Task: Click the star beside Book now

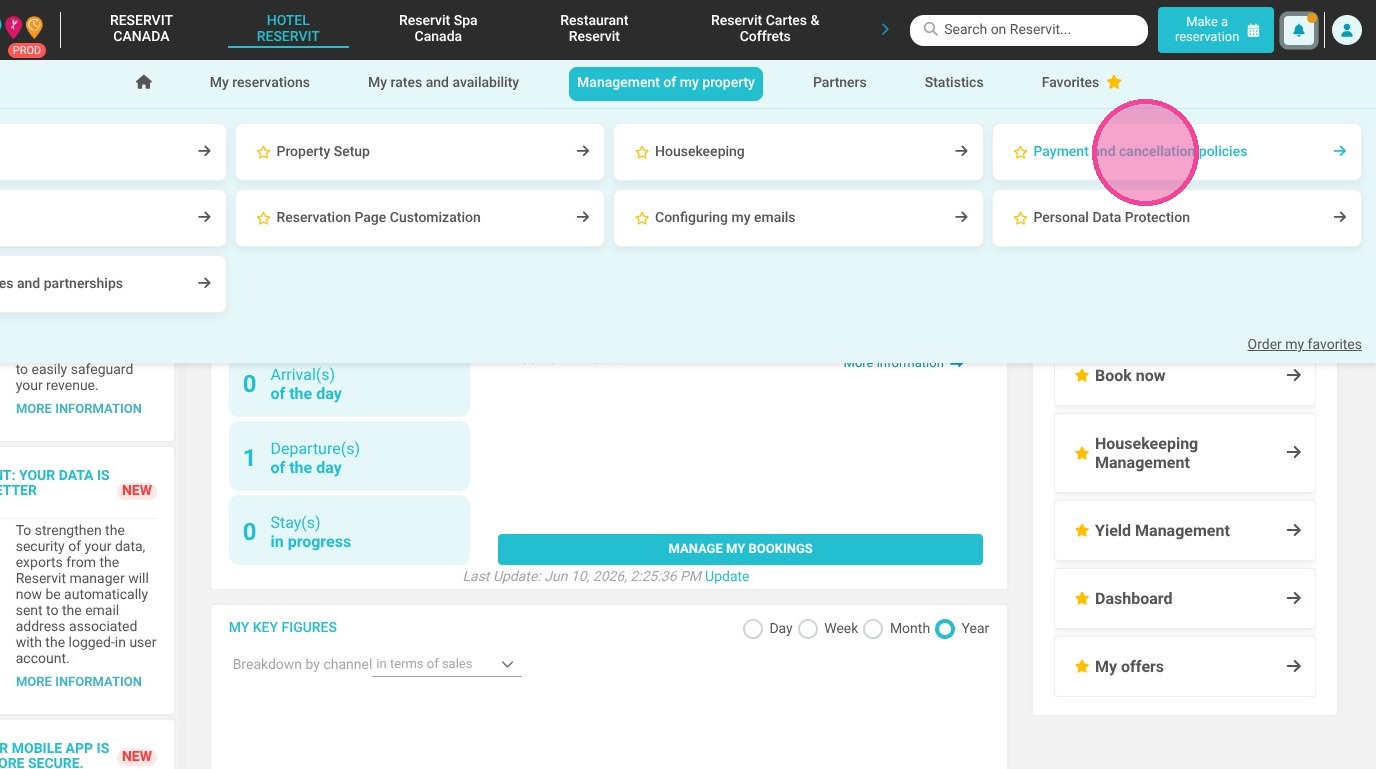Action: 1081,376
